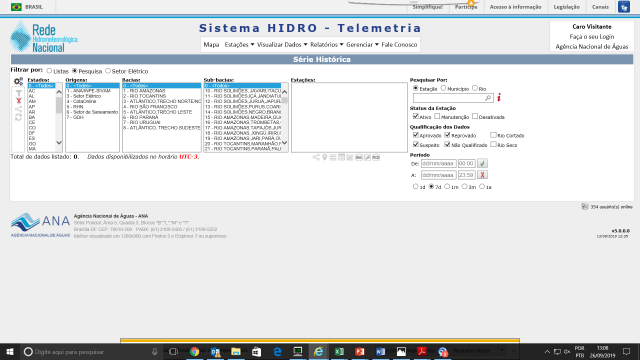640x360 pixels.
Task: Click the magnifier icon in search field
Action: coord(488,98)
